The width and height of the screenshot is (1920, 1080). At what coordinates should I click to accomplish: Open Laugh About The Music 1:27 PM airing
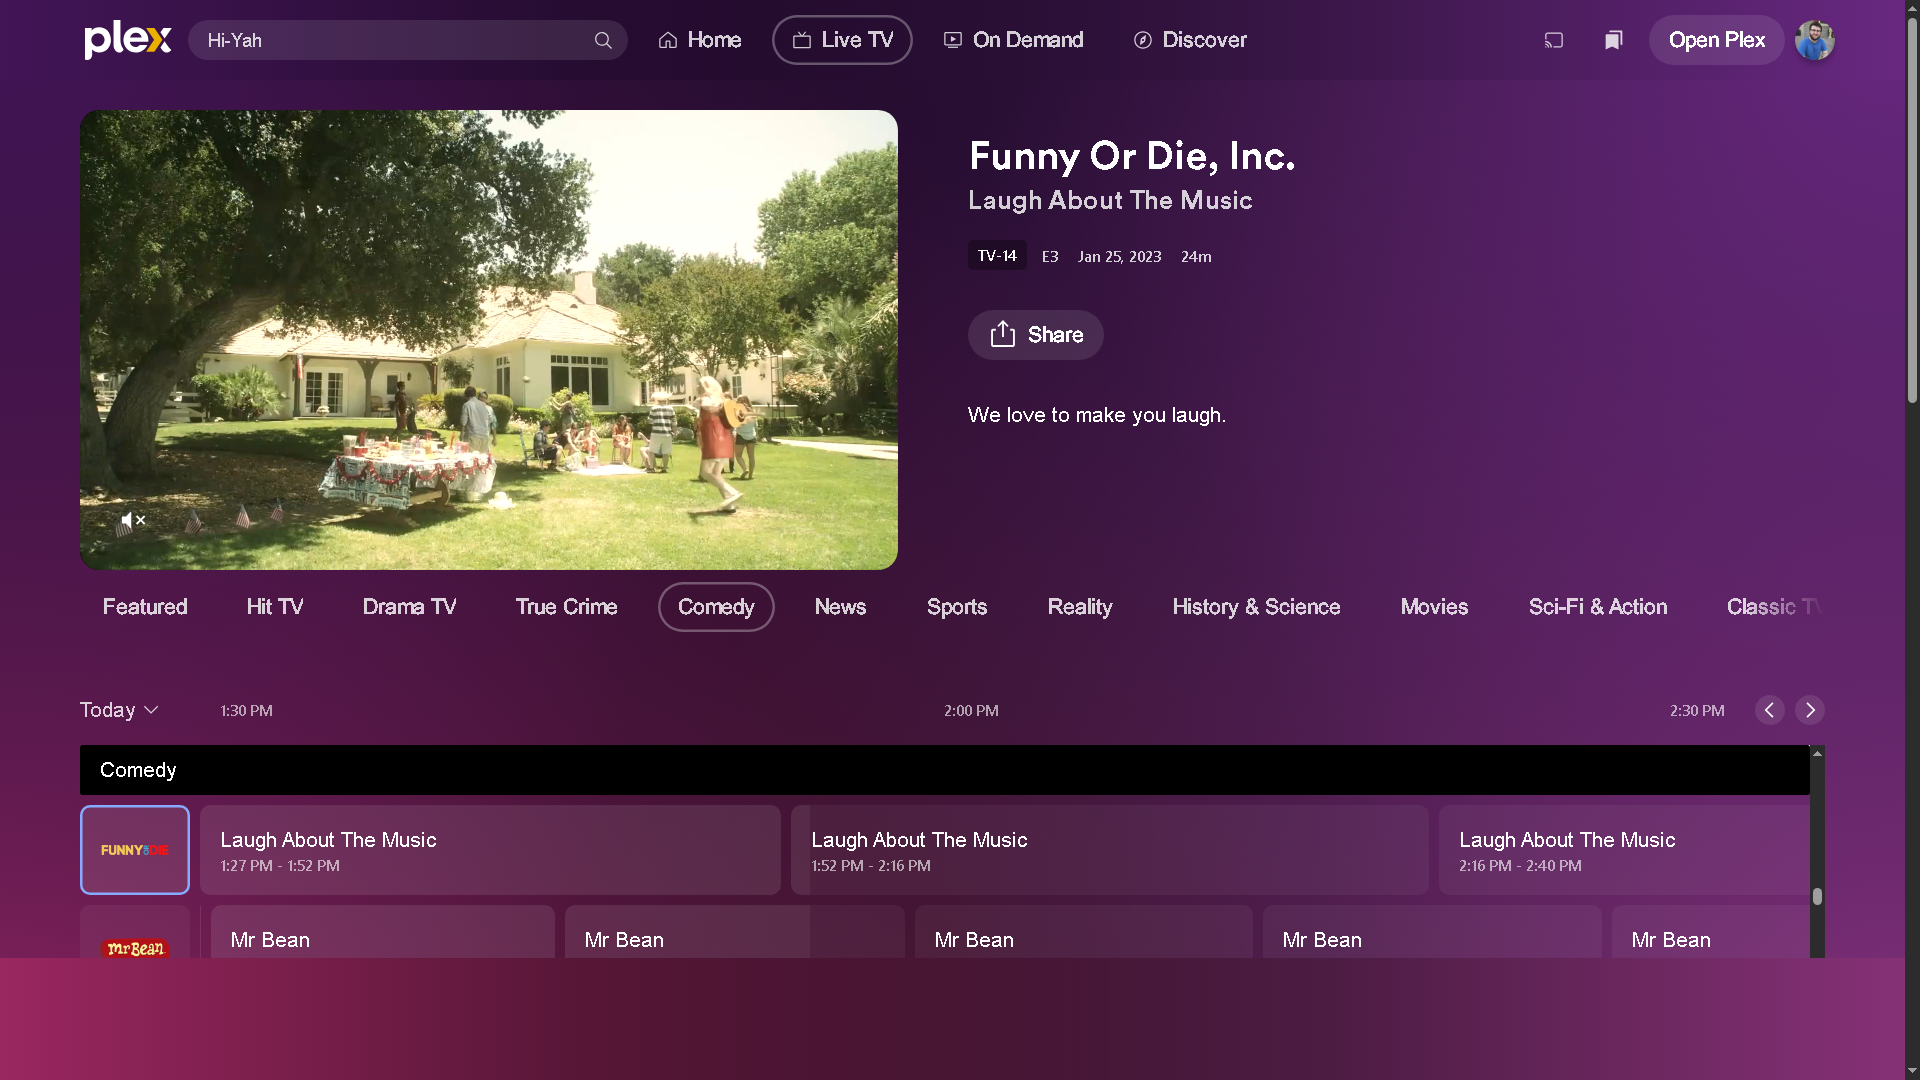tap(490, 850)
